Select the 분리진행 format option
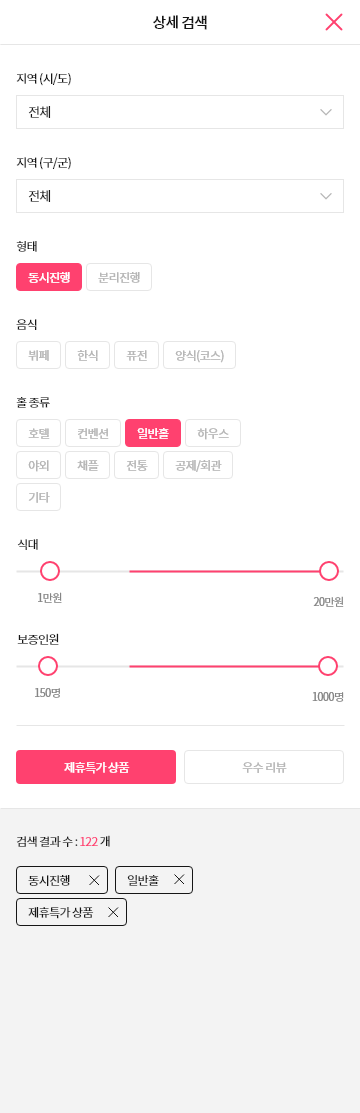Image resolution: width=360 pixels, height=1113 pixels. [119, 277]
